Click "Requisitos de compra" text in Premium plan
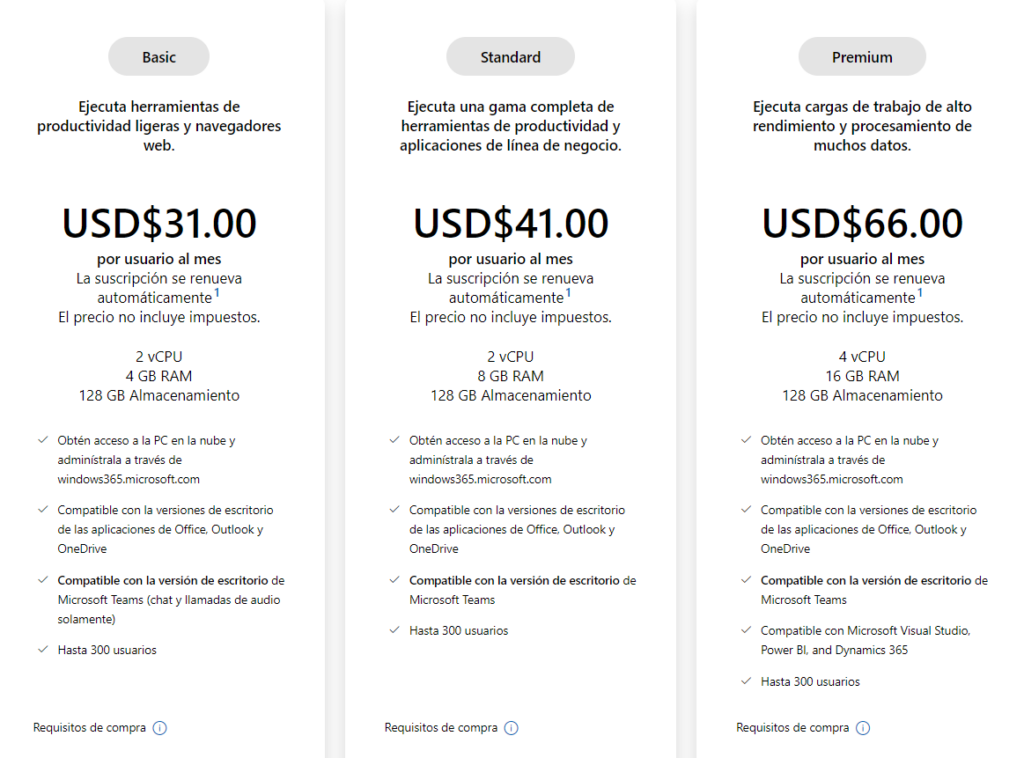 coord(793,728)
